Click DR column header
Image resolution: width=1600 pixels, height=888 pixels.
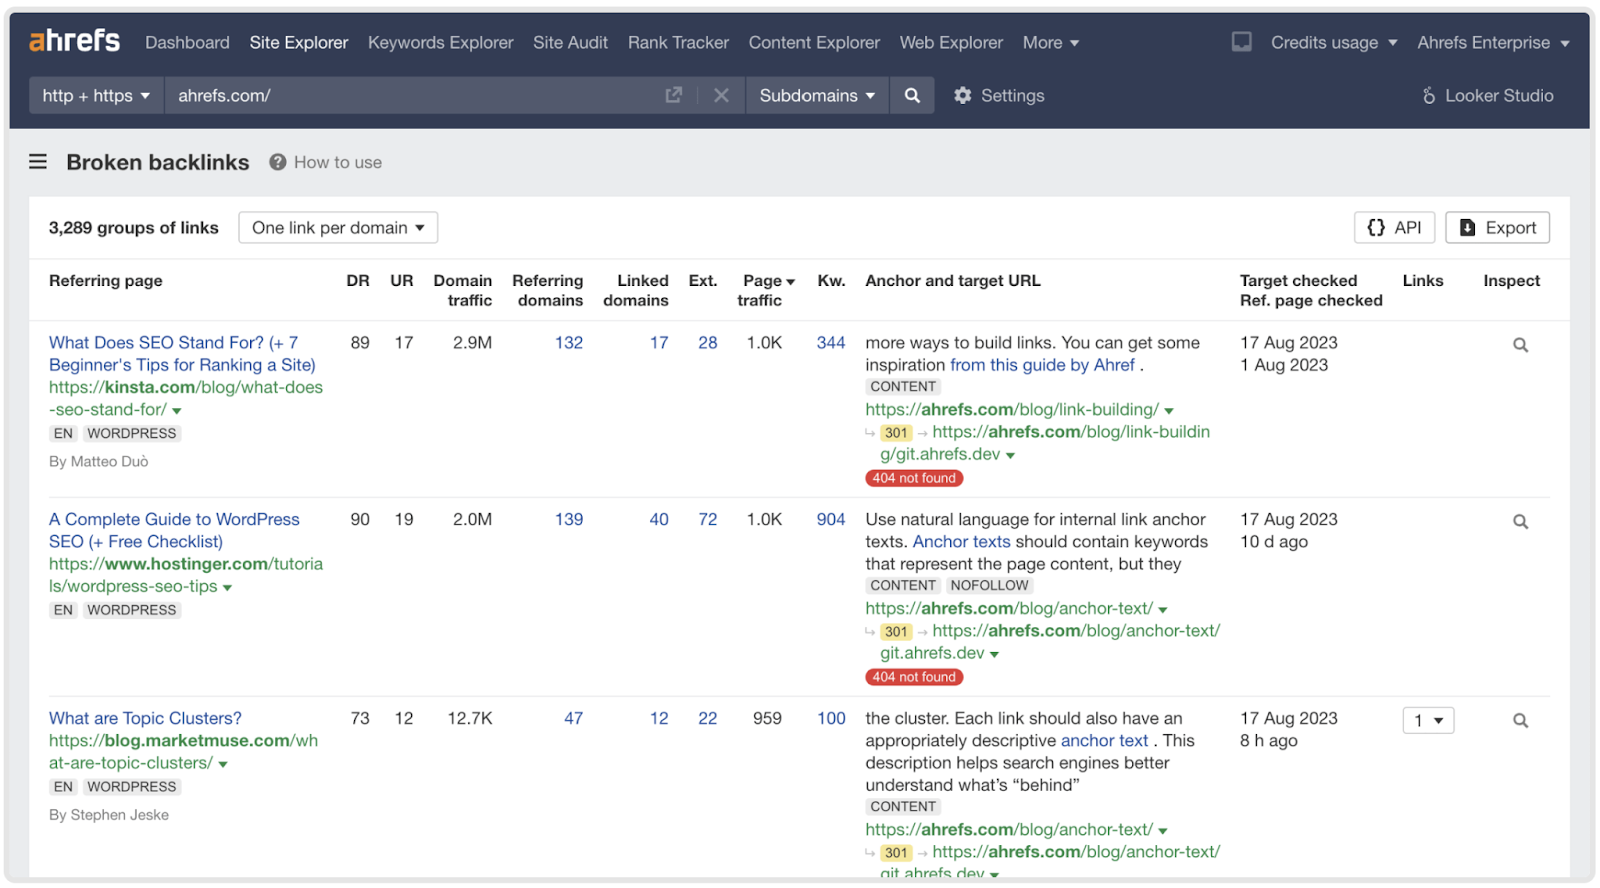coord(358,281)
